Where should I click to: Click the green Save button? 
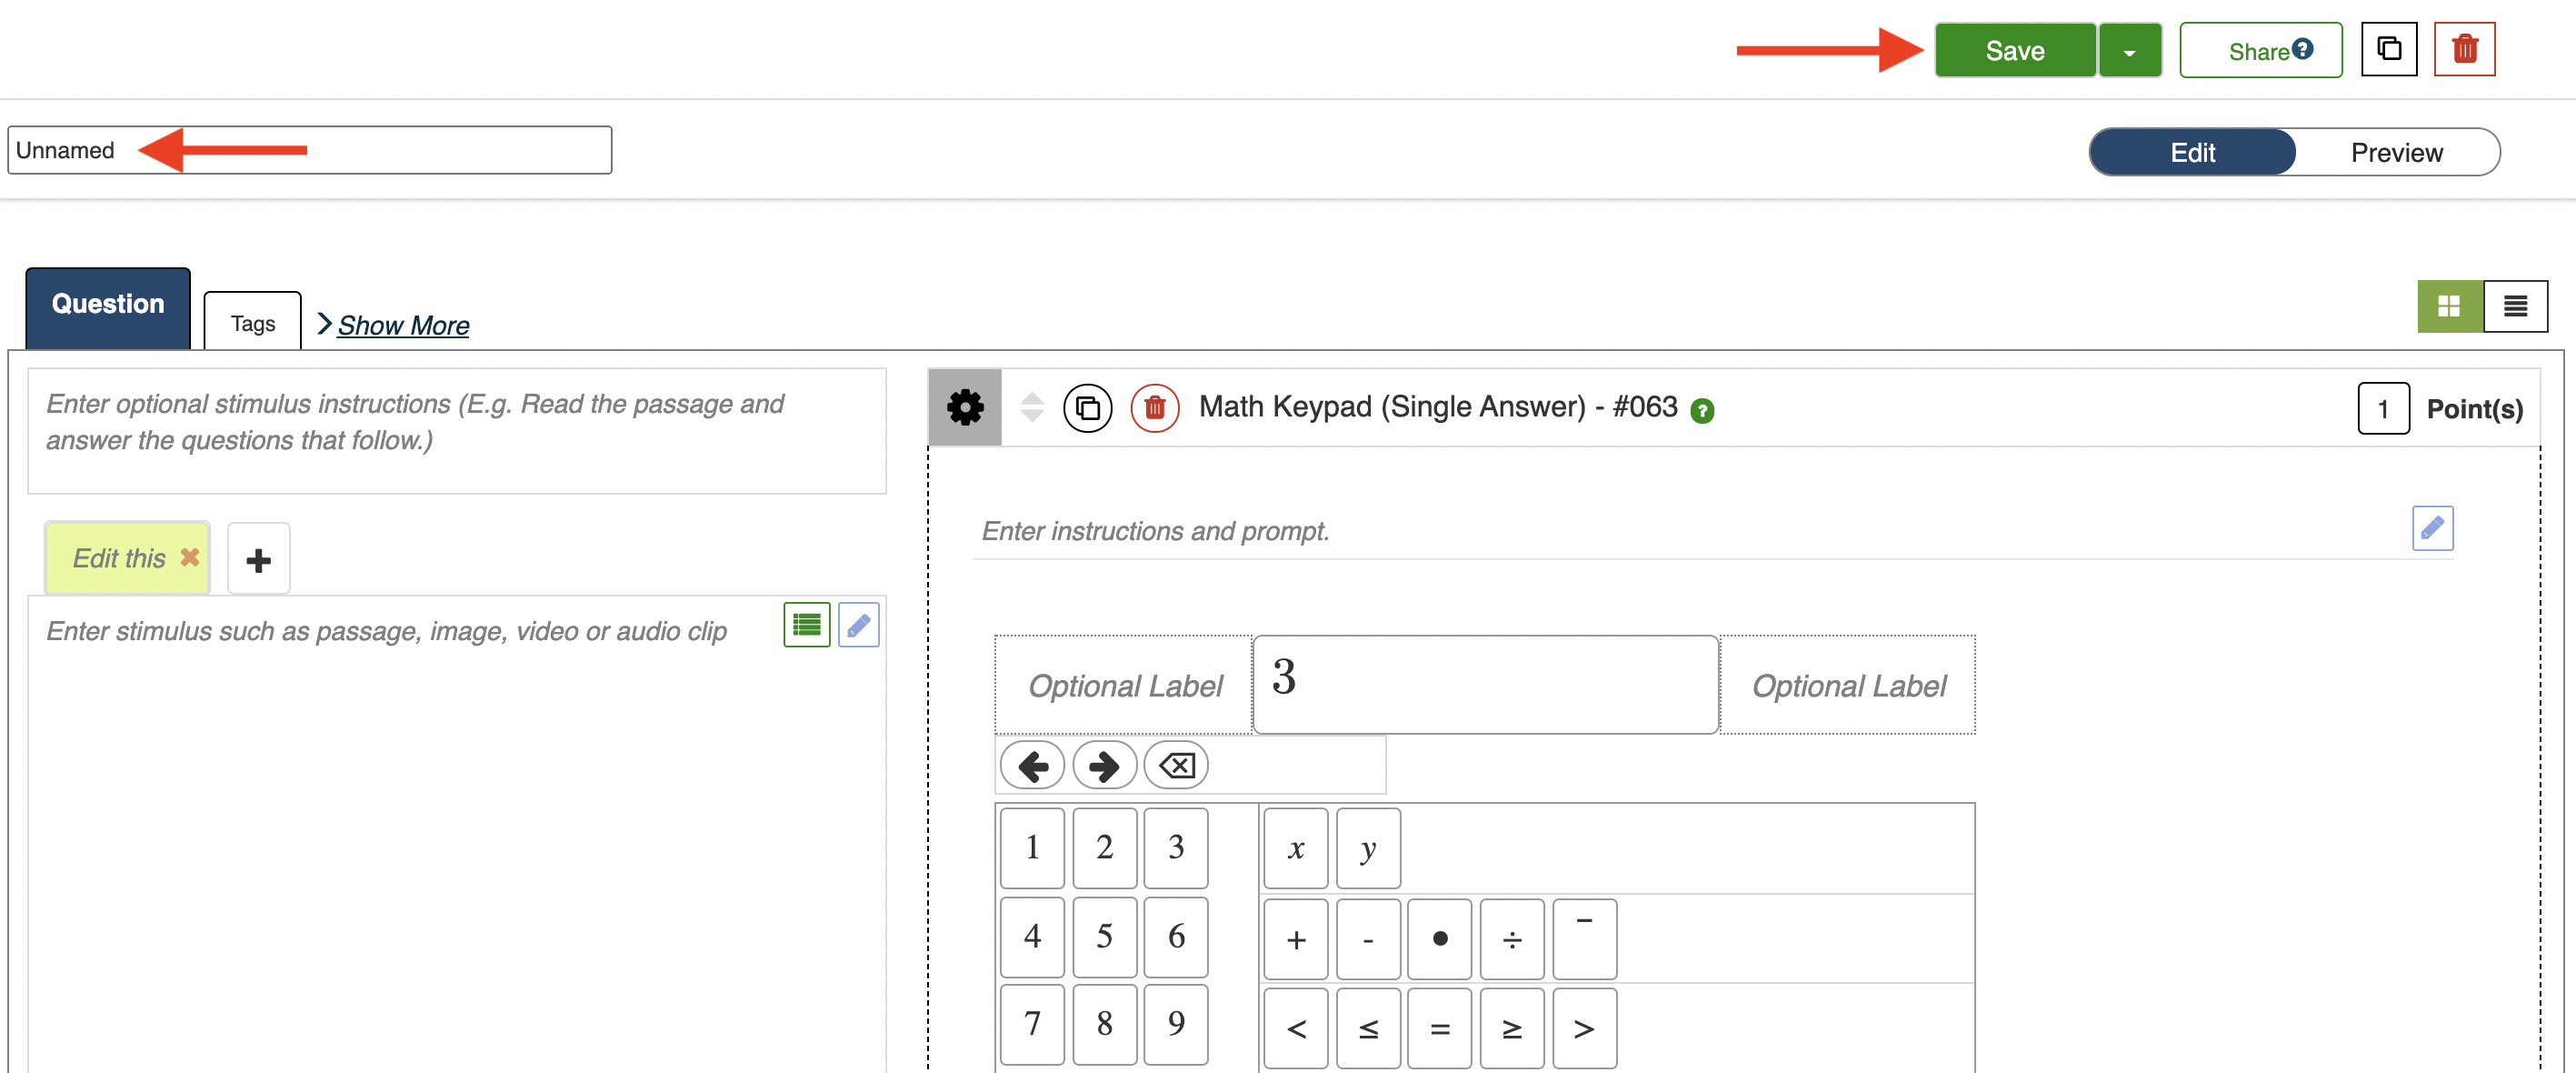point(2014,51)
